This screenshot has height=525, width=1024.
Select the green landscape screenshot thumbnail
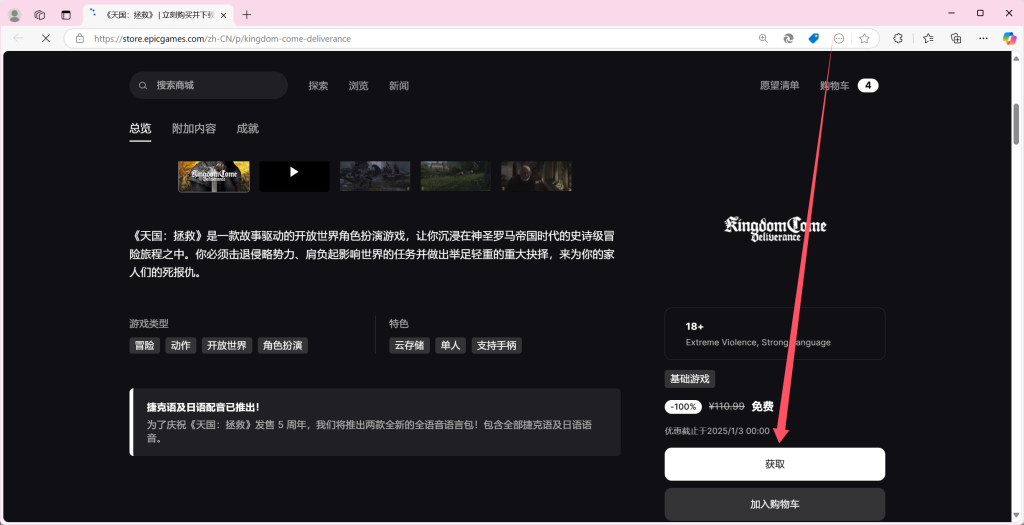[456, 176]
